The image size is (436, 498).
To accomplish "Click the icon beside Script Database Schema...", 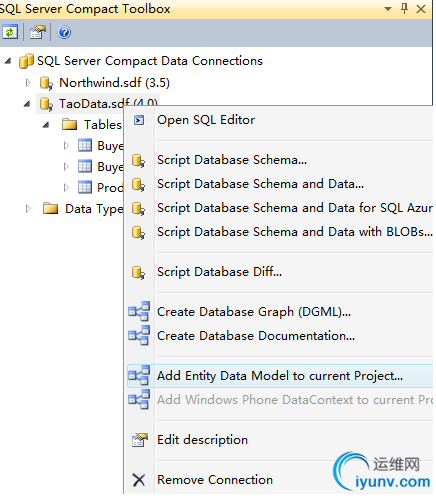I will 138,160.
